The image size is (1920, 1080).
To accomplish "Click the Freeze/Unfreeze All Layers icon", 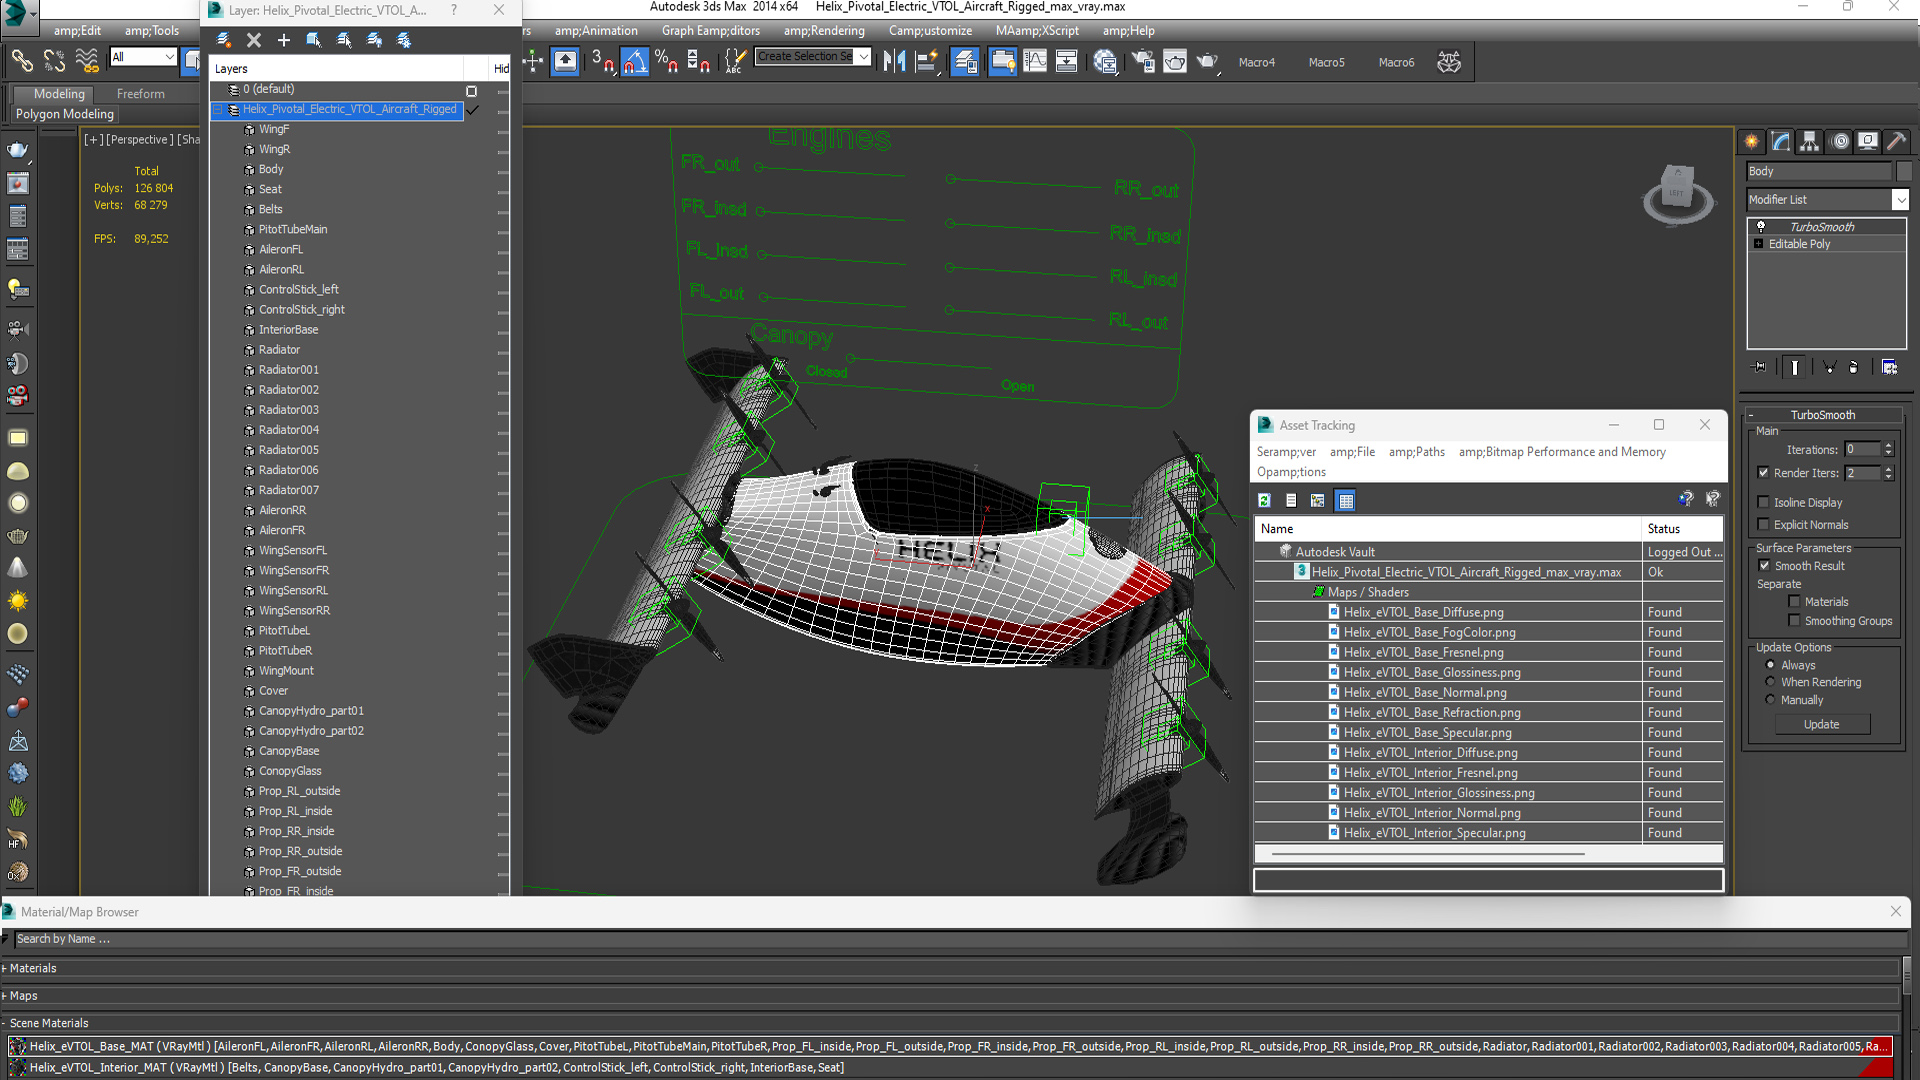I will click(404, 40).
